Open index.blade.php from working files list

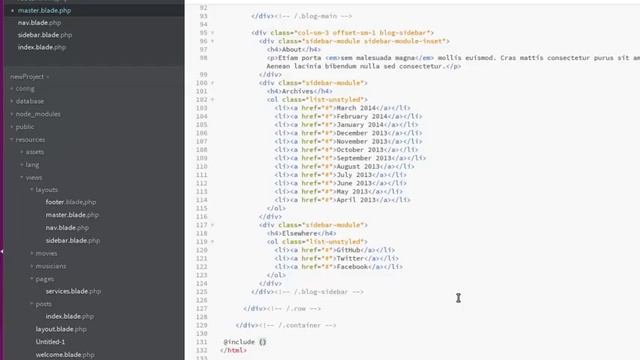point(42,47)
